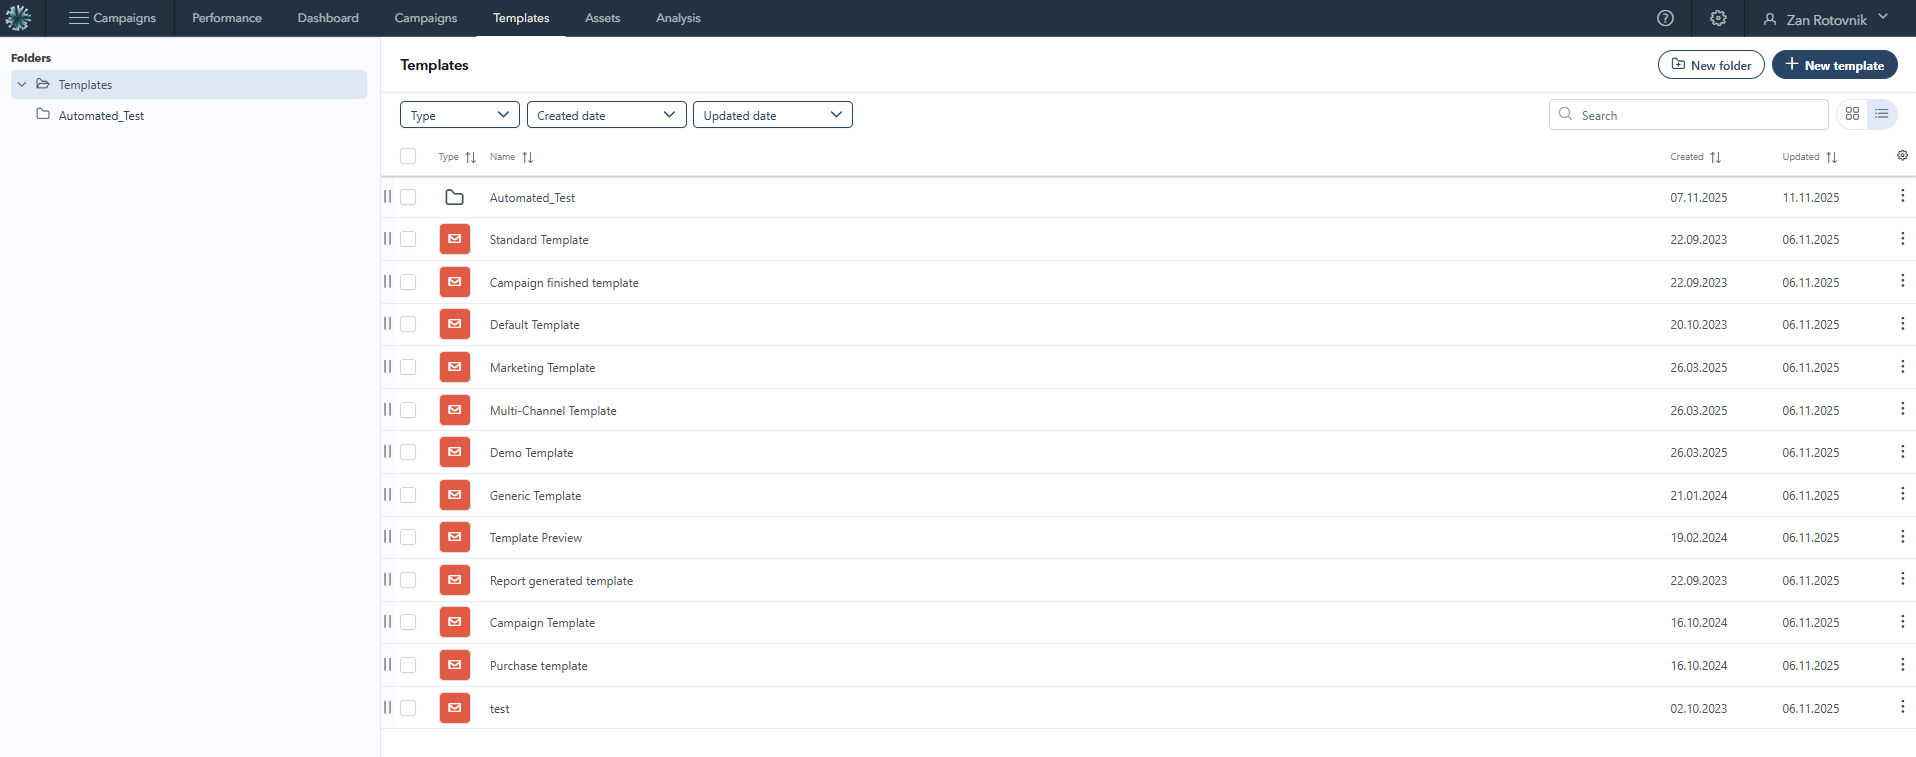This screenshot has height=757, width=1916.
Task: Open settings gear in top bar
Action: [x=1718, y=18]
